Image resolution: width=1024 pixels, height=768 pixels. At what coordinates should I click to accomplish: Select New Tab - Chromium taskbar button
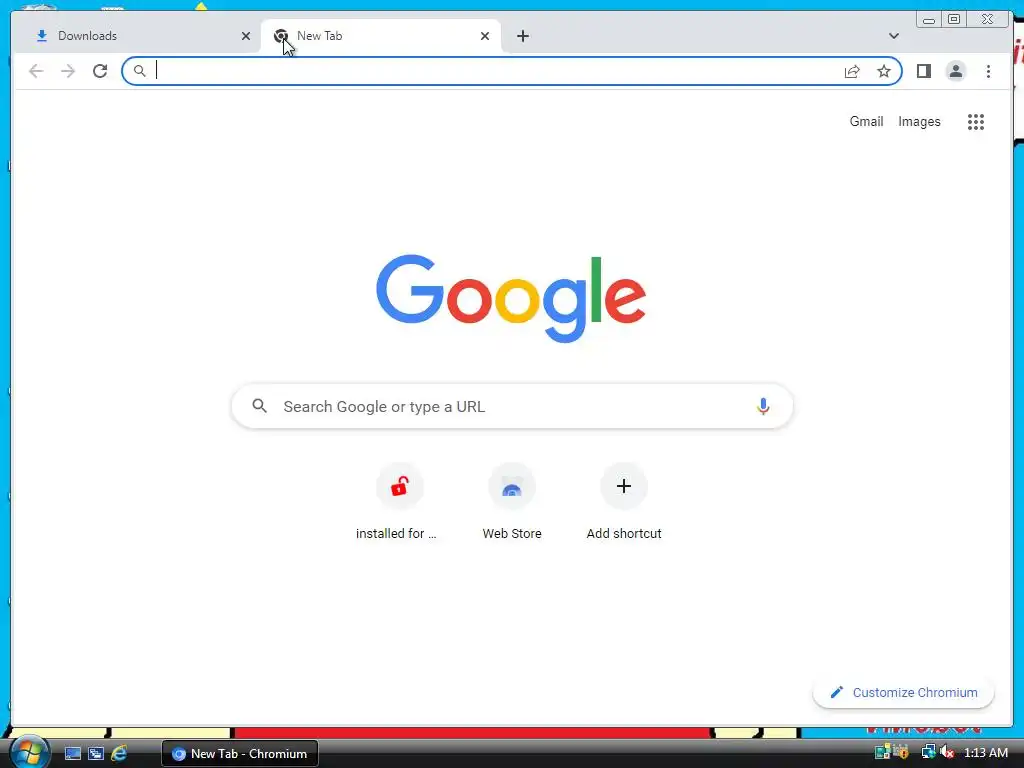(240, 754)
